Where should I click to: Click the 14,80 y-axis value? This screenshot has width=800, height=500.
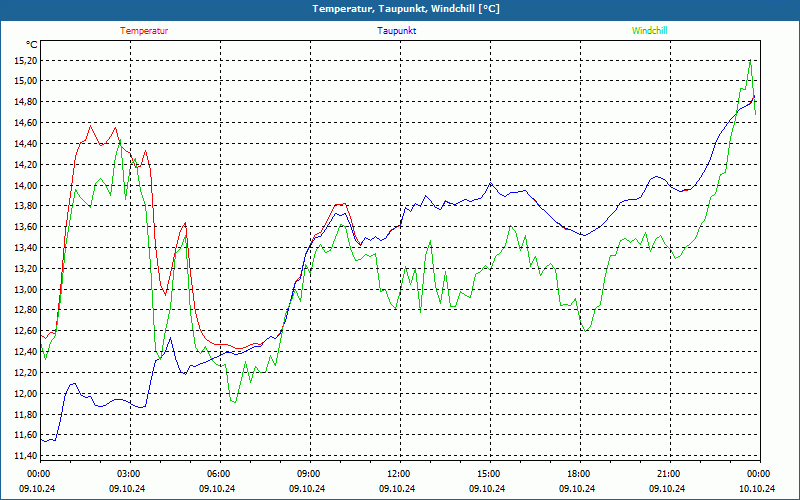tap(27, 102)
